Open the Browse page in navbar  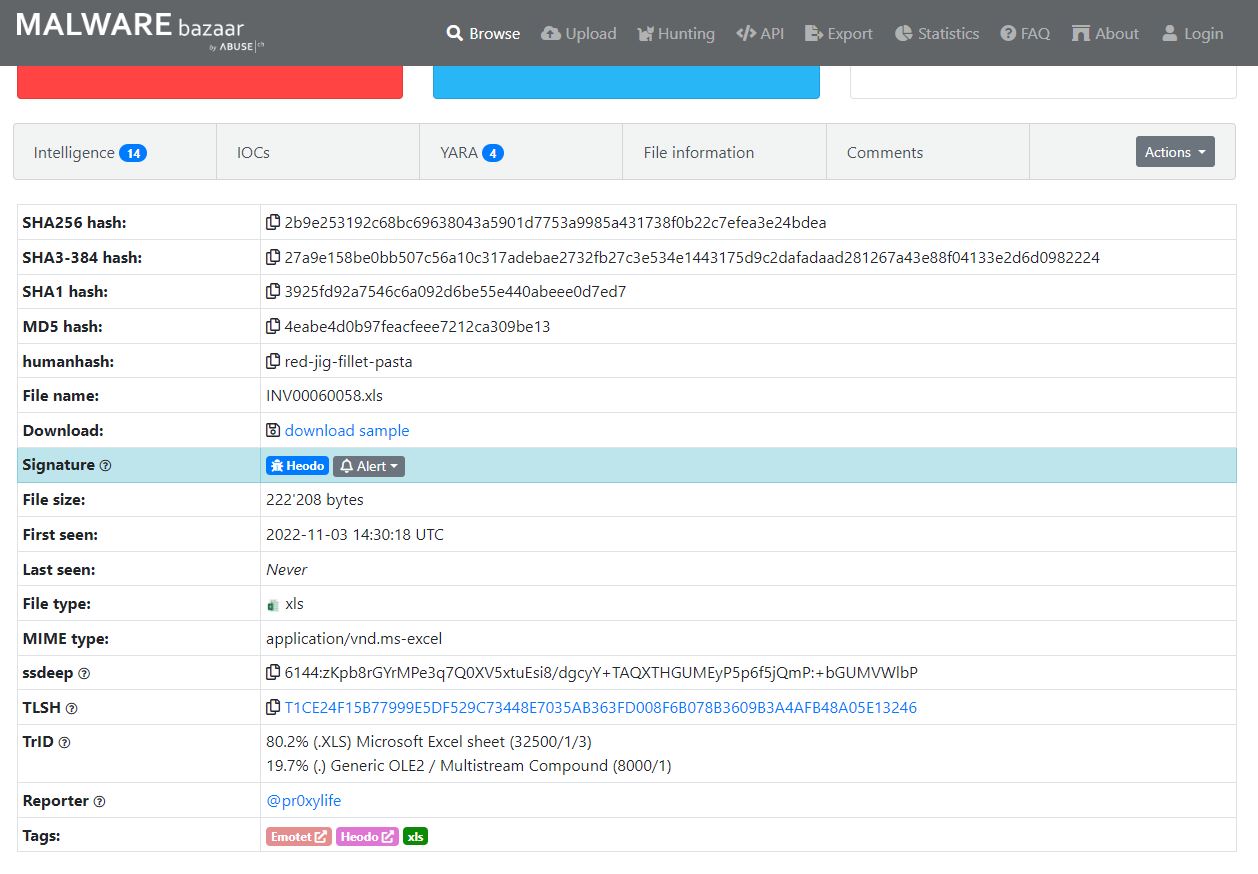pyautogui.click(x=483, y=34)
